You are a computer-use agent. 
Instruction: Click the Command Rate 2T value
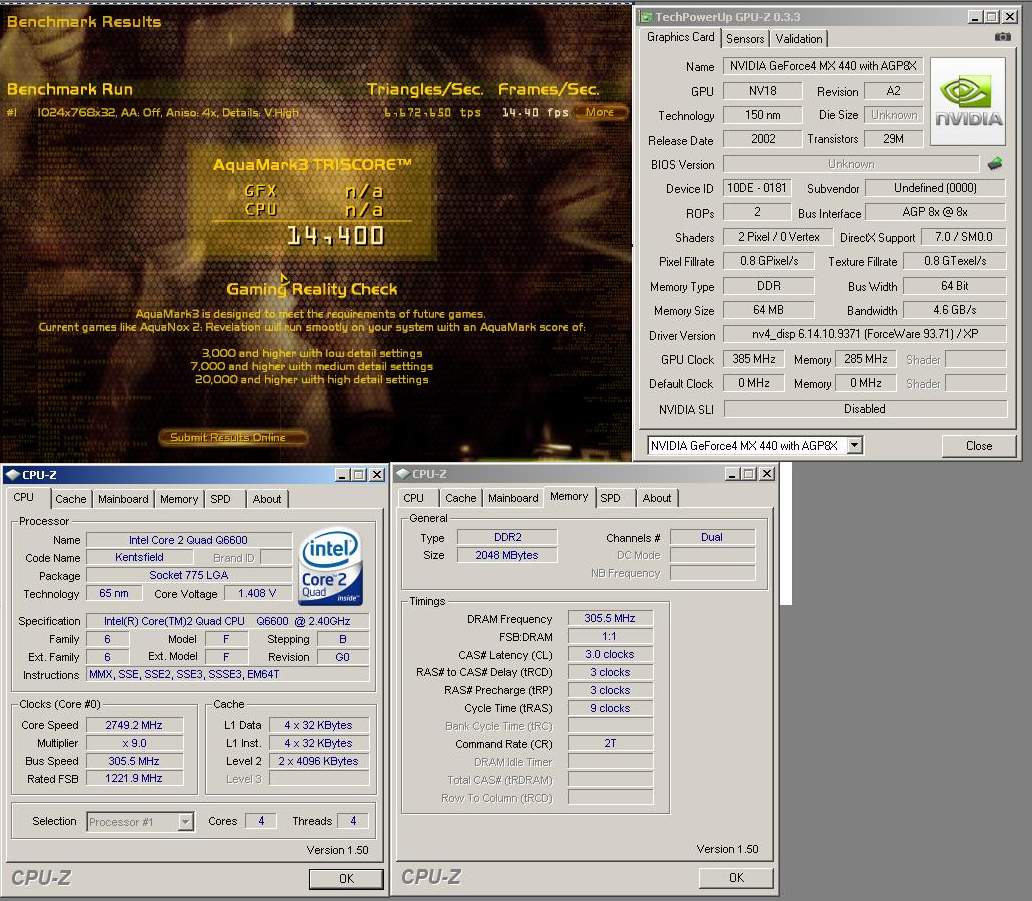609,744
